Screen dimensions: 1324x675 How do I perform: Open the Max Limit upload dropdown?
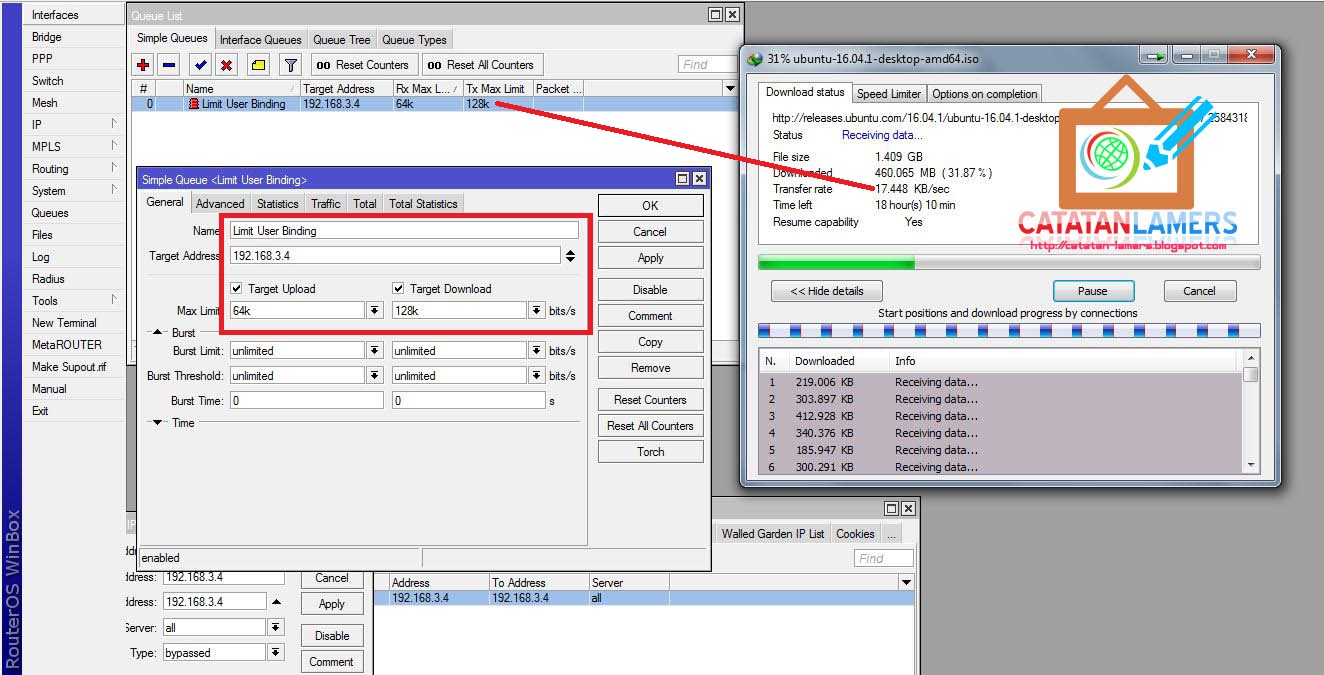coord(373,310)
